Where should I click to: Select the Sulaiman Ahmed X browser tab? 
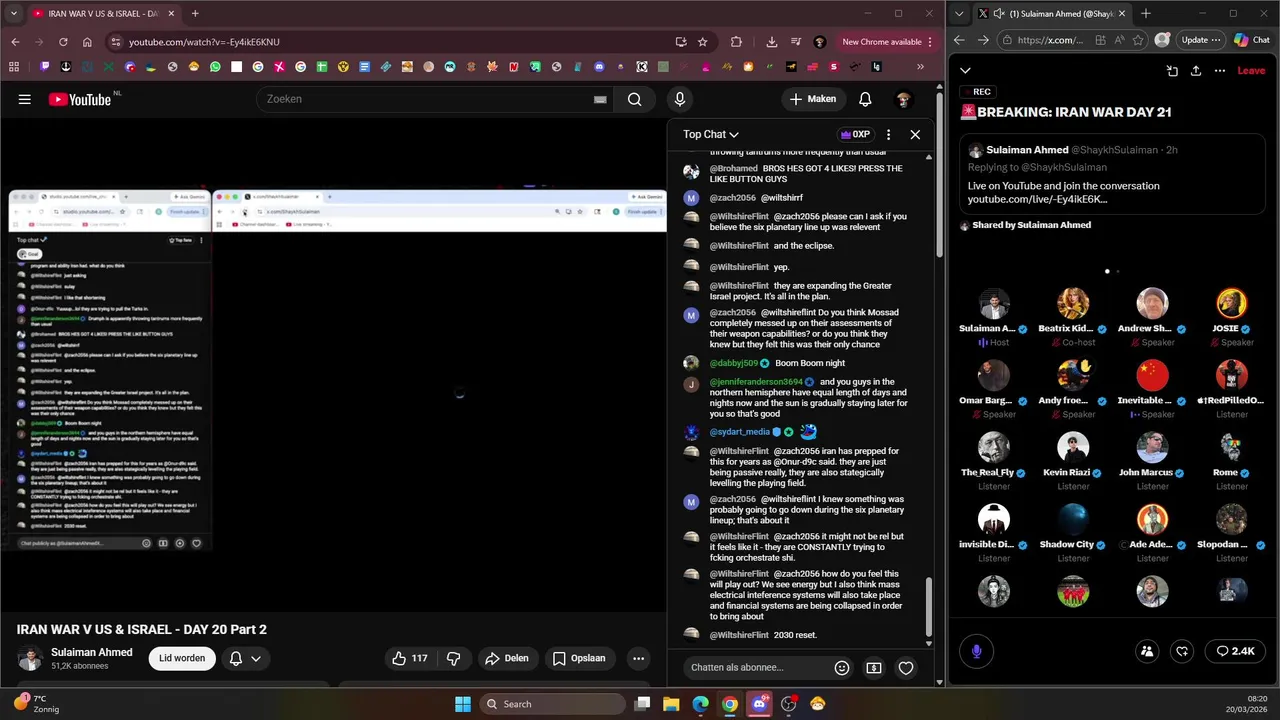(x=1052, y=14)
